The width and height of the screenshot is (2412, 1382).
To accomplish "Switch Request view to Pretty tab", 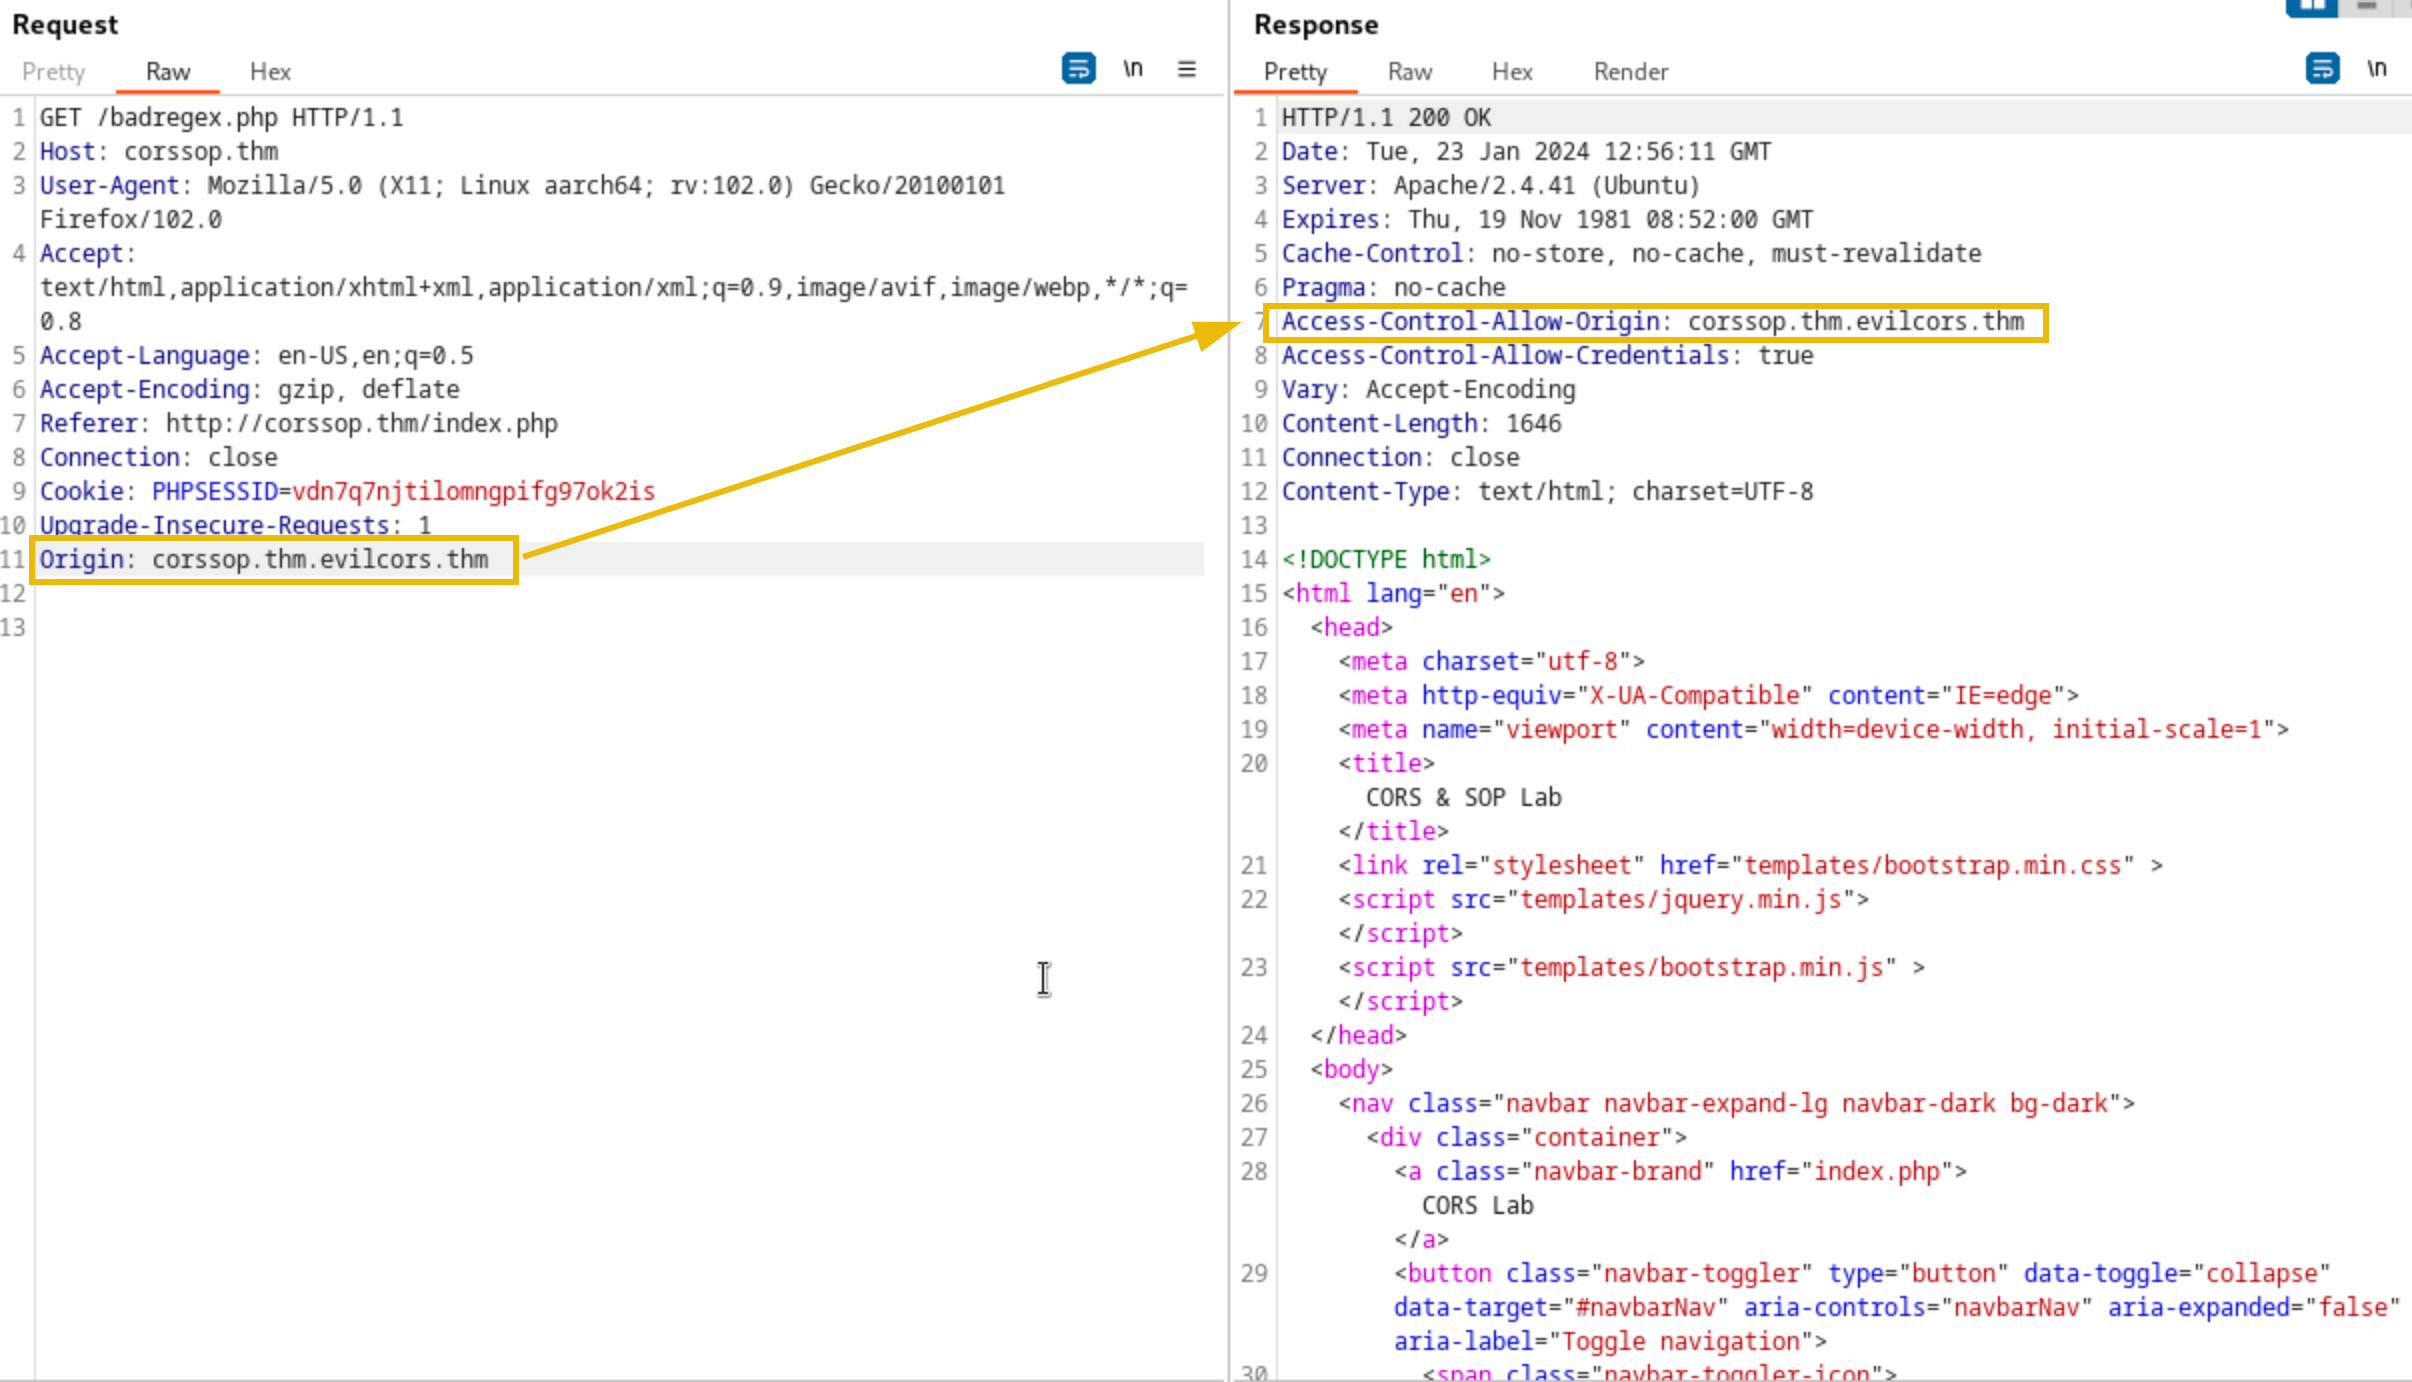I will pos(54,72).
